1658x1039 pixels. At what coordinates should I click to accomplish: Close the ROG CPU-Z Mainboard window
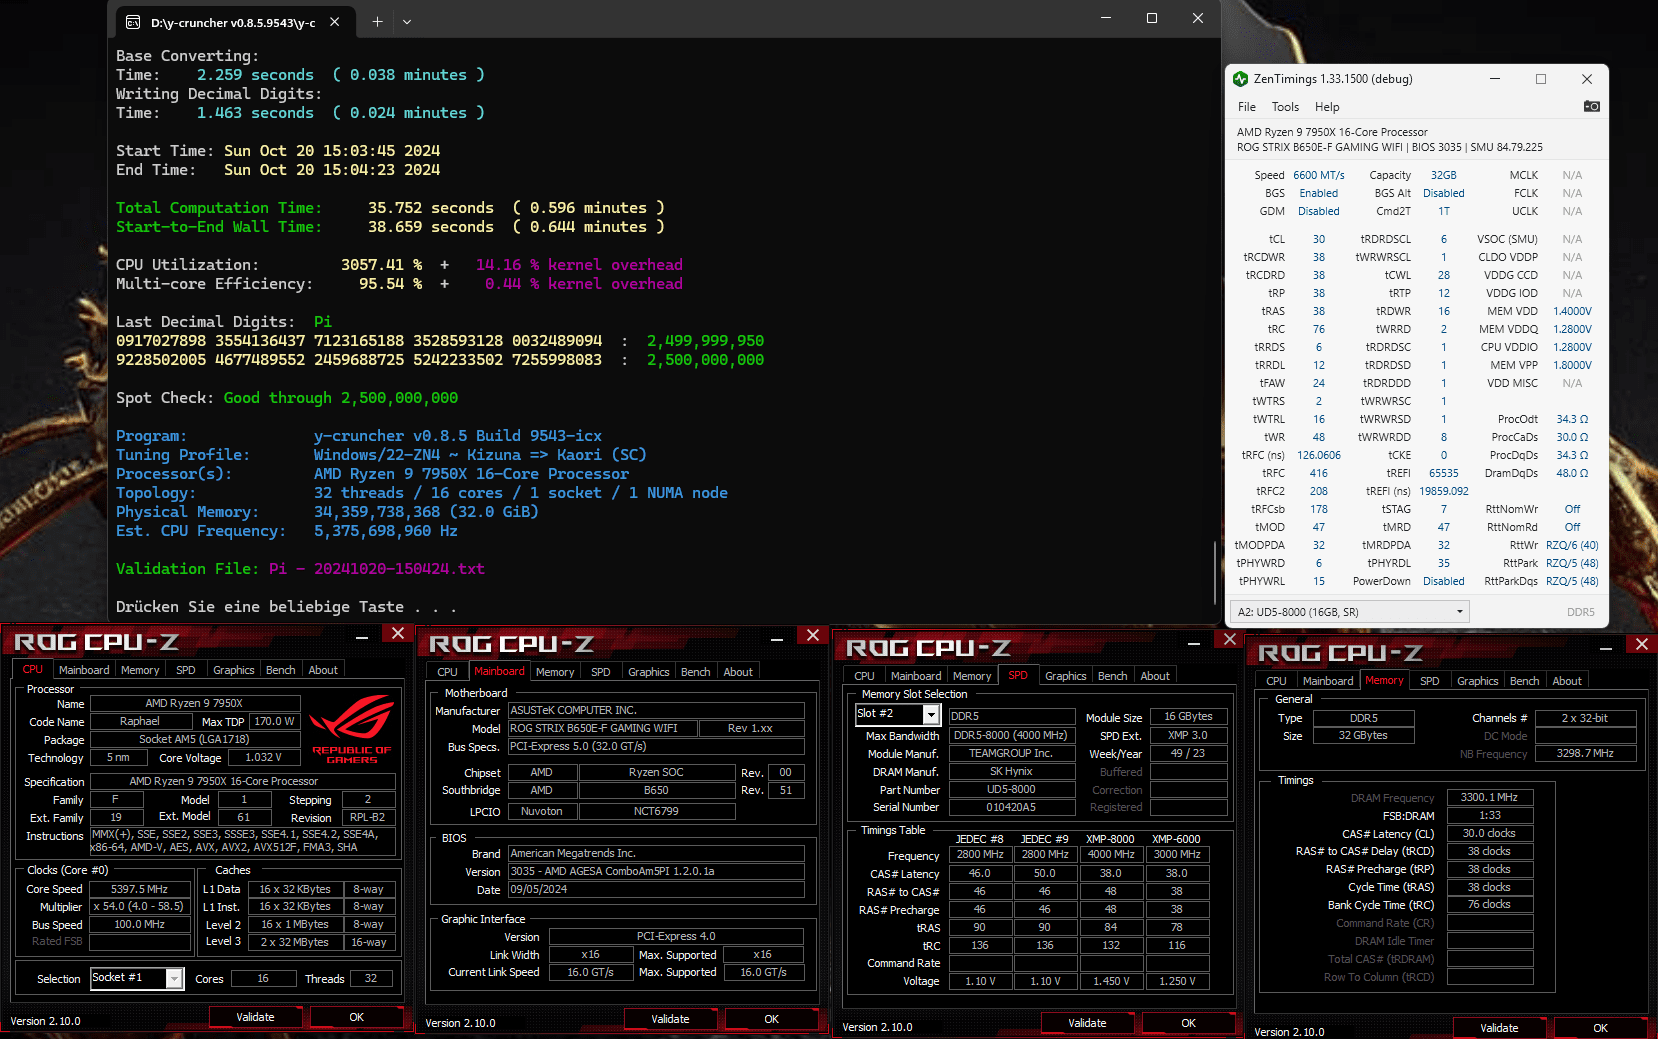coord(812,636)
